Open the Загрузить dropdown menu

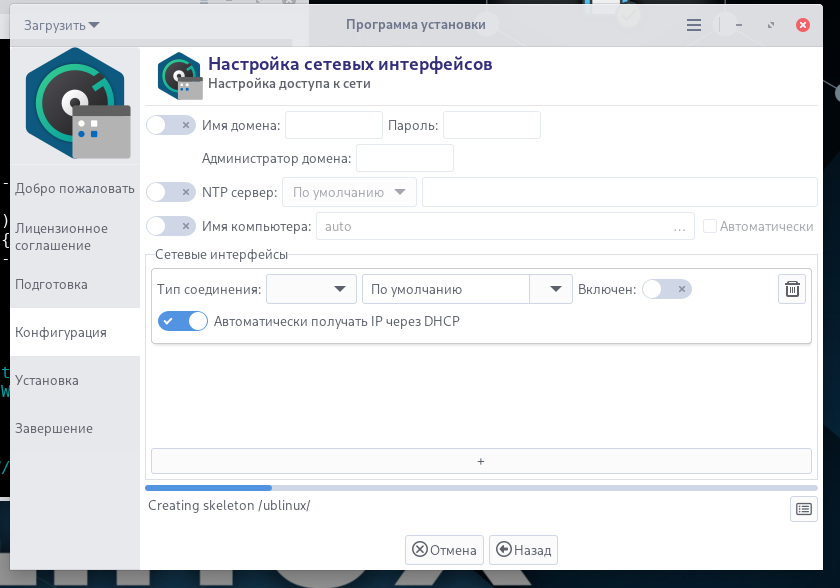pos(62,25)
